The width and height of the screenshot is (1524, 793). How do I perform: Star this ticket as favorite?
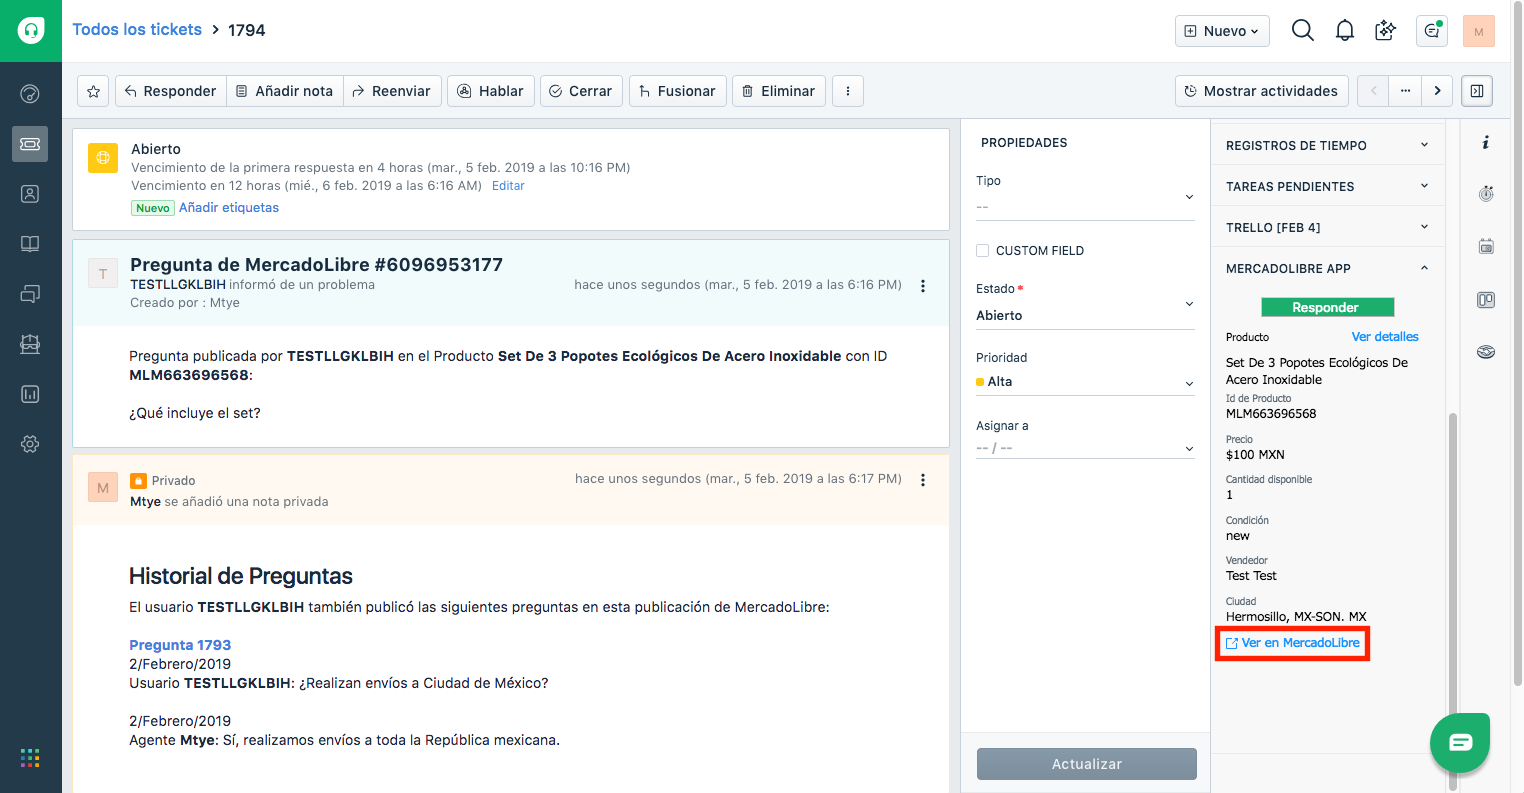(93, 91)
